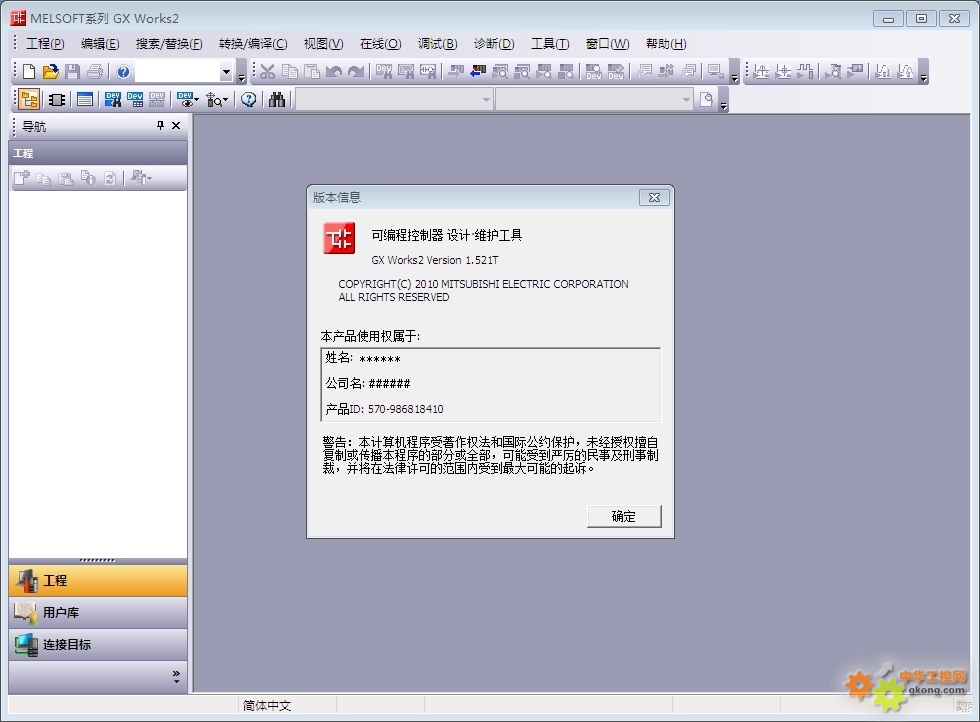Click the document magnifier icon beside the combo boxes

coord(707,99)
